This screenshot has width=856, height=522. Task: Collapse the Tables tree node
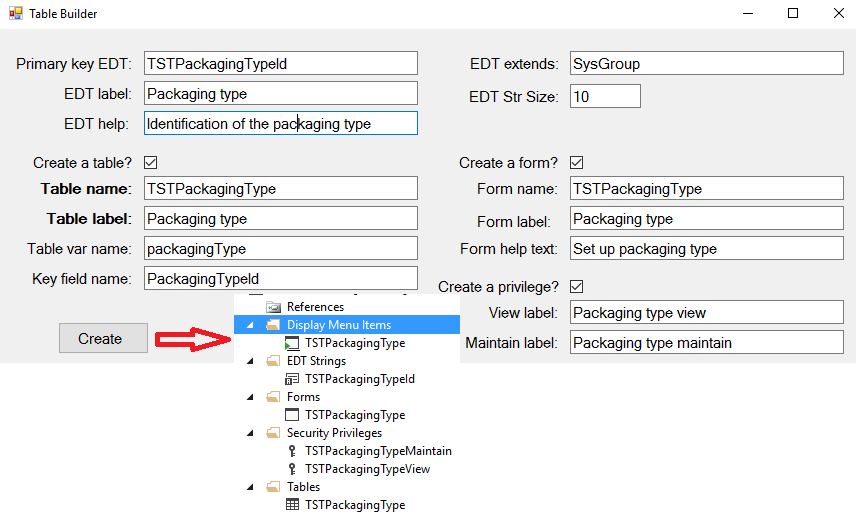tap(251, 488)
